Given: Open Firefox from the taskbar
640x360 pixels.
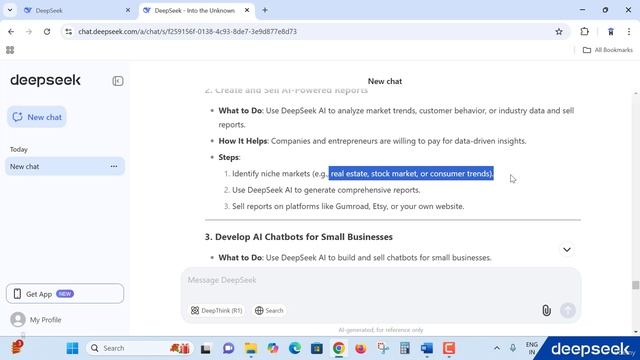Looking at the screenshot, I should (x=360, y=348).
